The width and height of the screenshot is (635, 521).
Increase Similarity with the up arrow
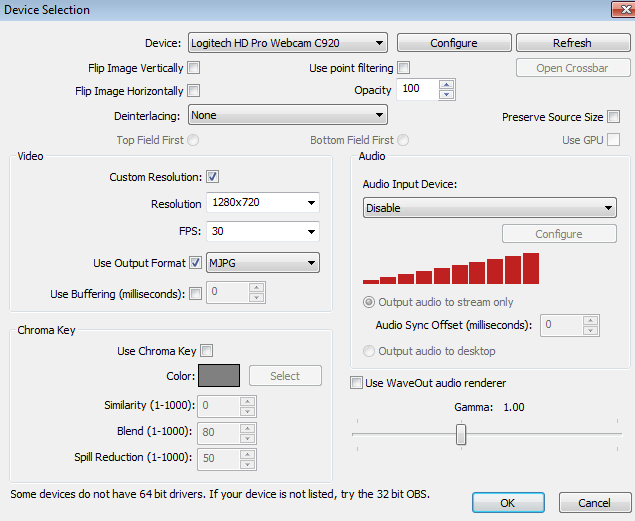click(247, 402)
